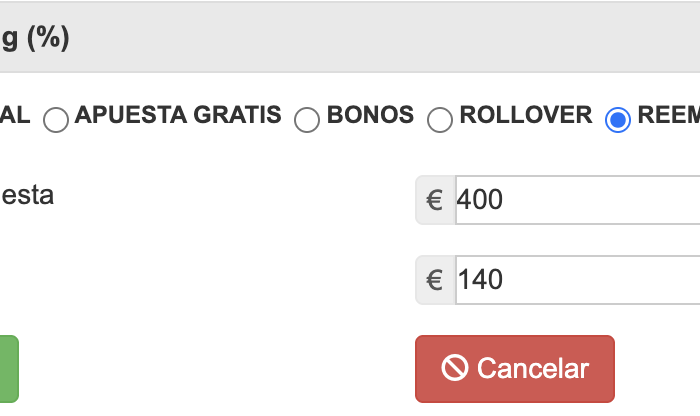This screenshot has width=700, height=416.
Task: Click the Cancelar text label
Action: pyautogui.click(x=533, y=368)
